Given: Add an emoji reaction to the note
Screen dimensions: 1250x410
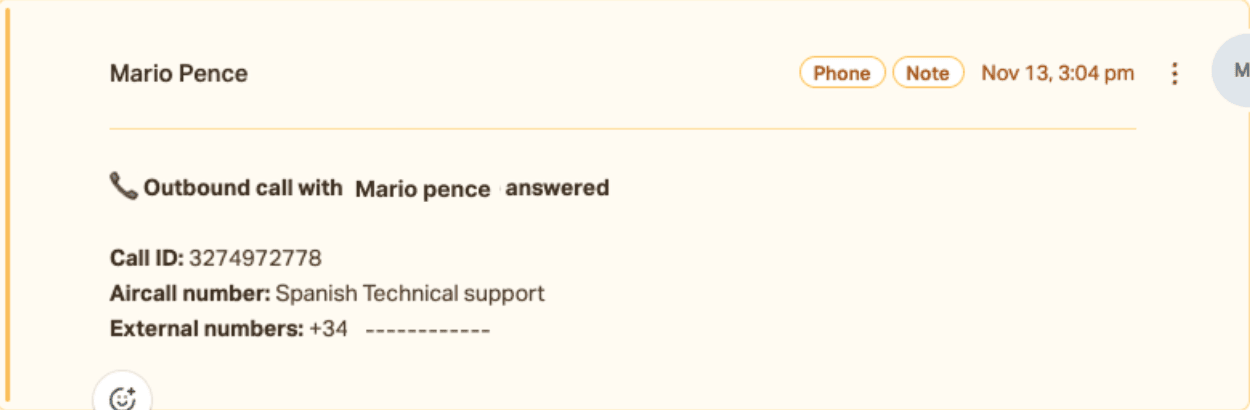Looking at the screenshot, I should pos(122,397).
